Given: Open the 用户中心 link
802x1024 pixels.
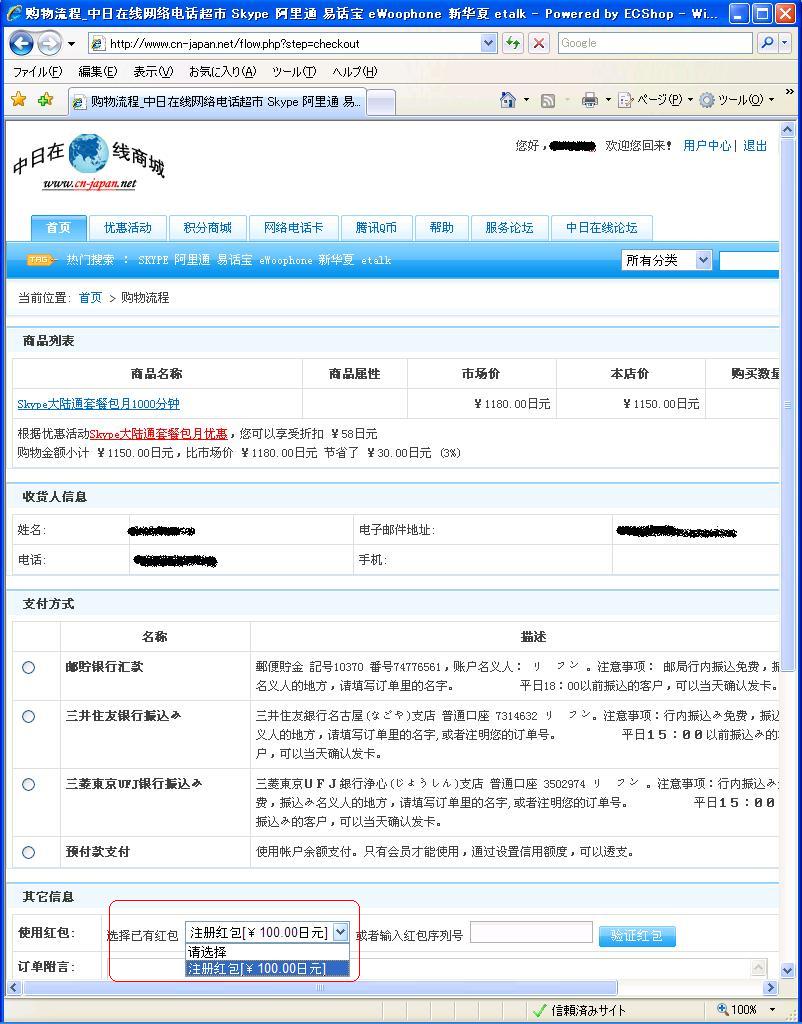Looking at the screenshot, I should click(x=707, y=146).
